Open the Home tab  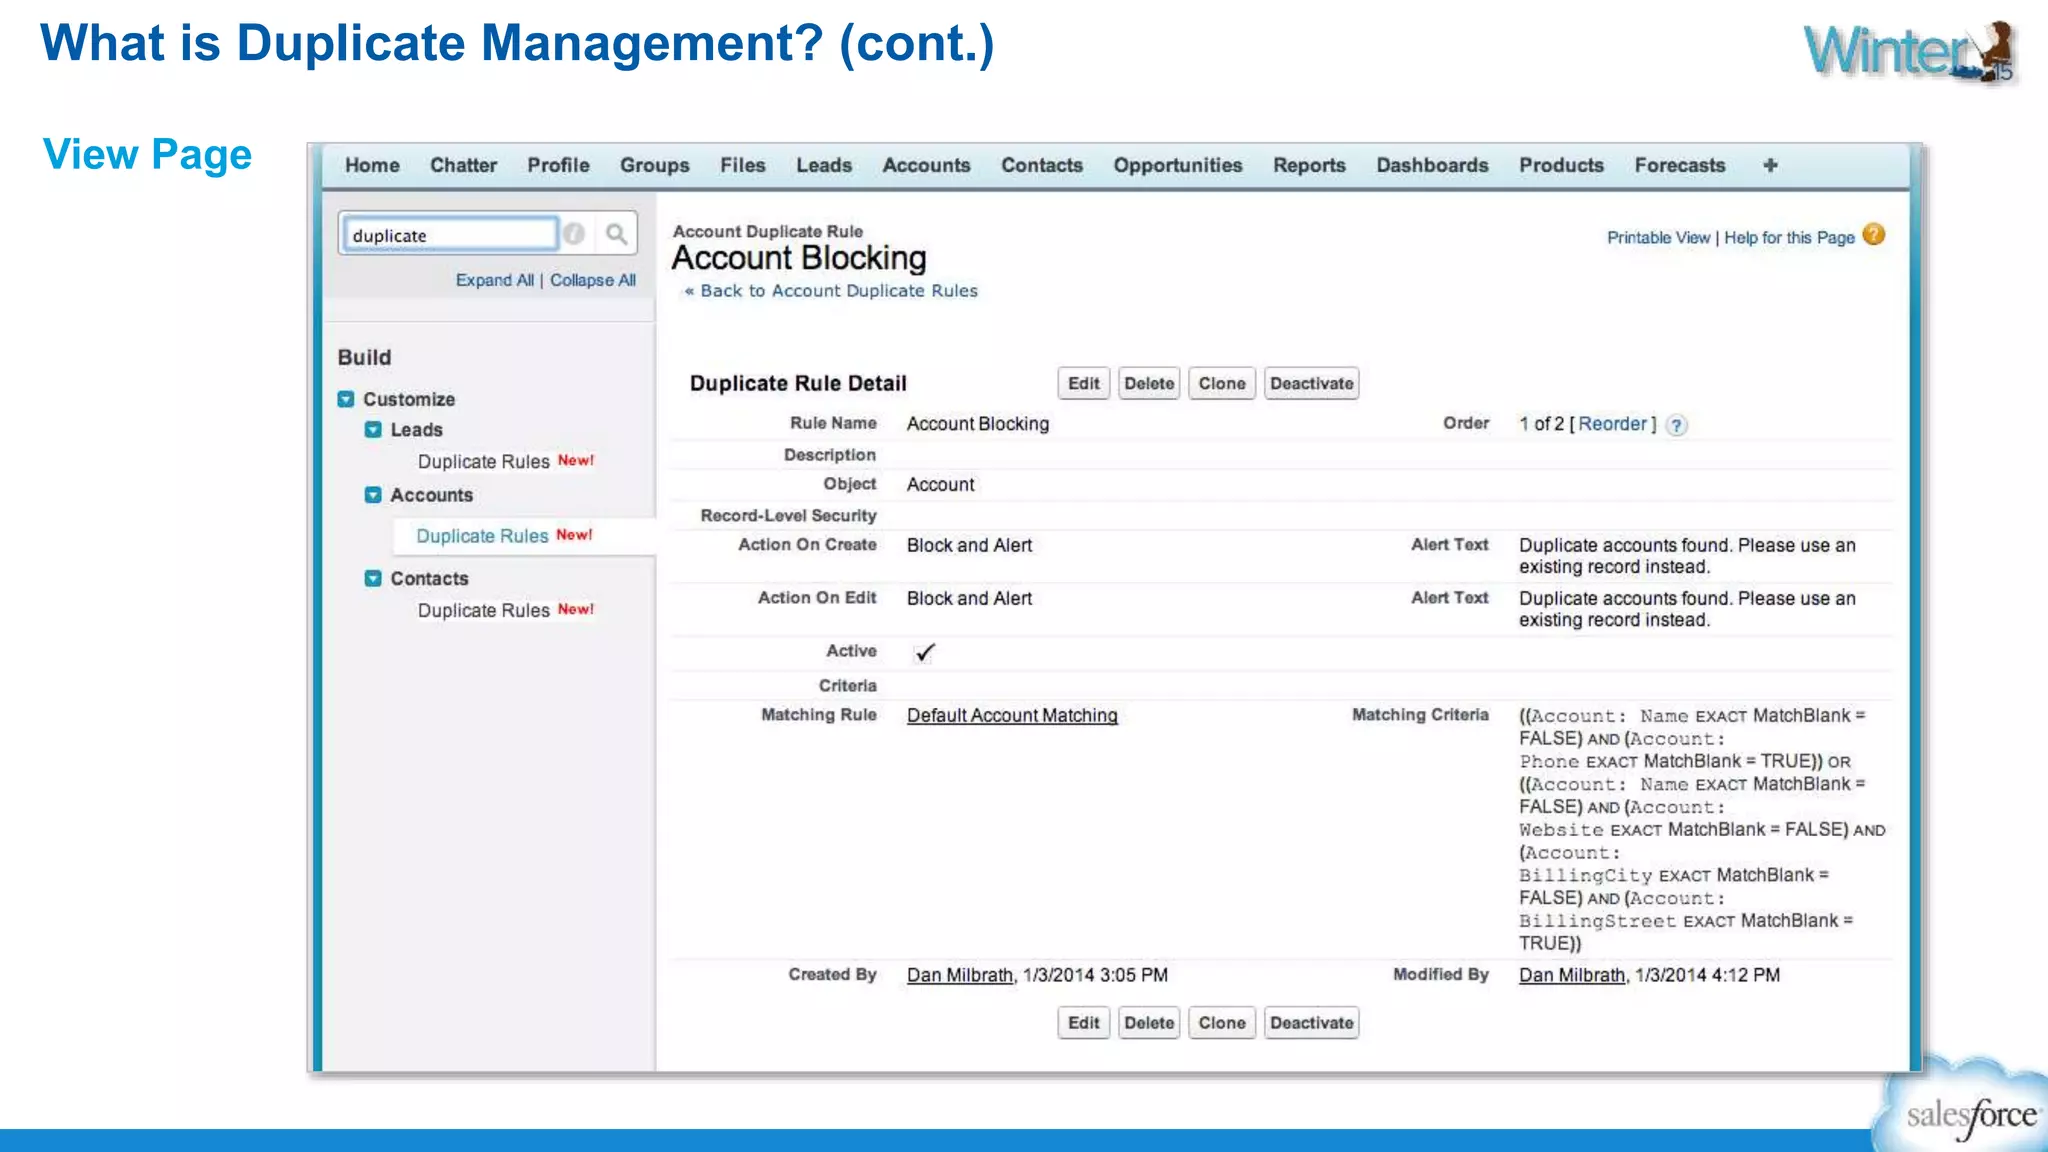(372, 165)
